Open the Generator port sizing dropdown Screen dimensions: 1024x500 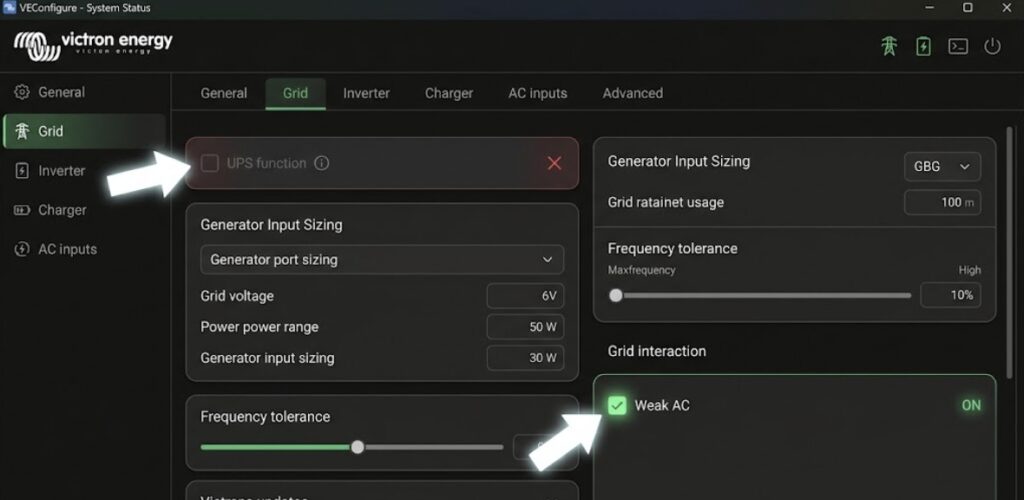pos(382,260)
